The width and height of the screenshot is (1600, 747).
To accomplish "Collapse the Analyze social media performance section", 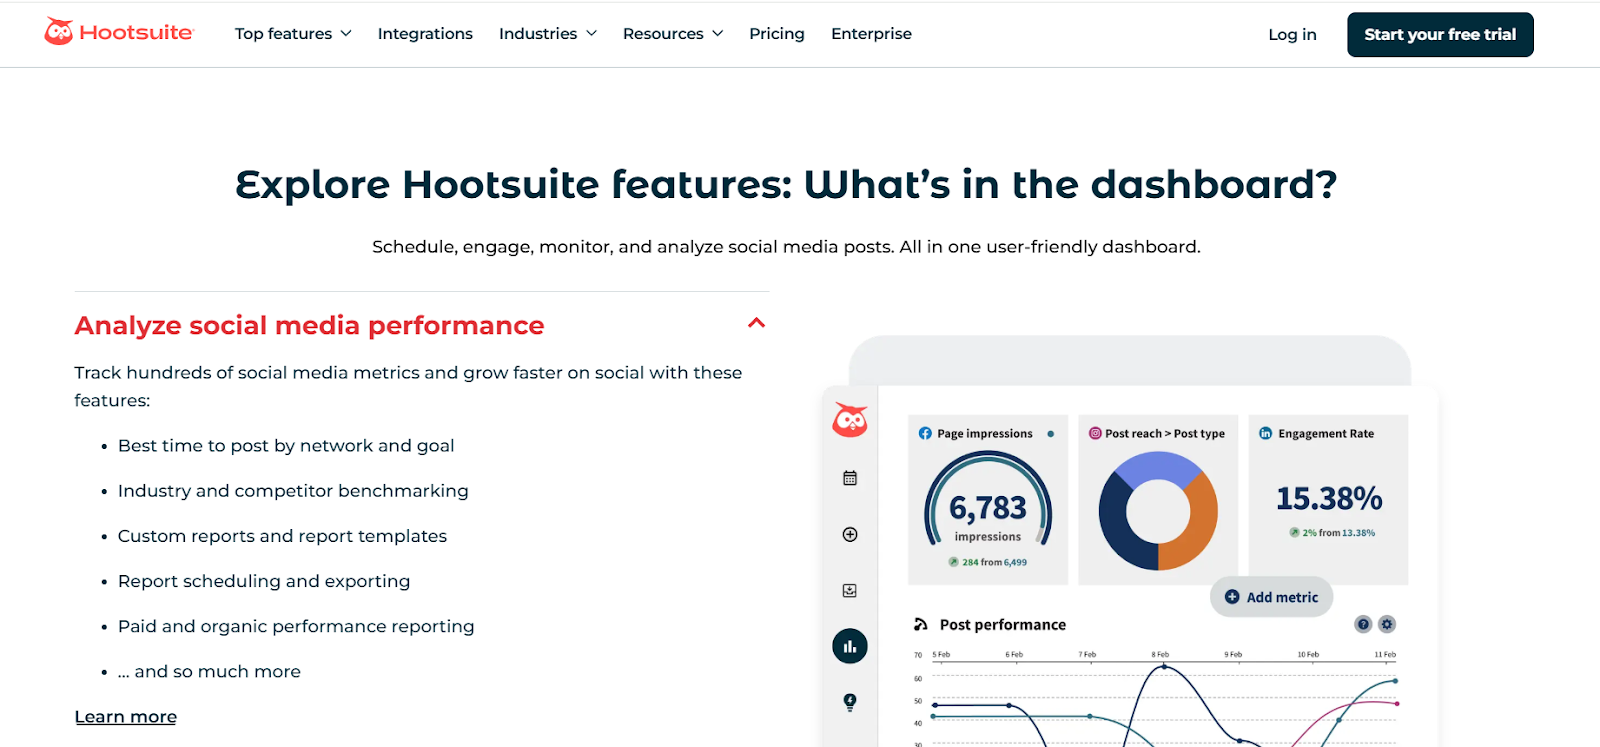I will 757,323.
